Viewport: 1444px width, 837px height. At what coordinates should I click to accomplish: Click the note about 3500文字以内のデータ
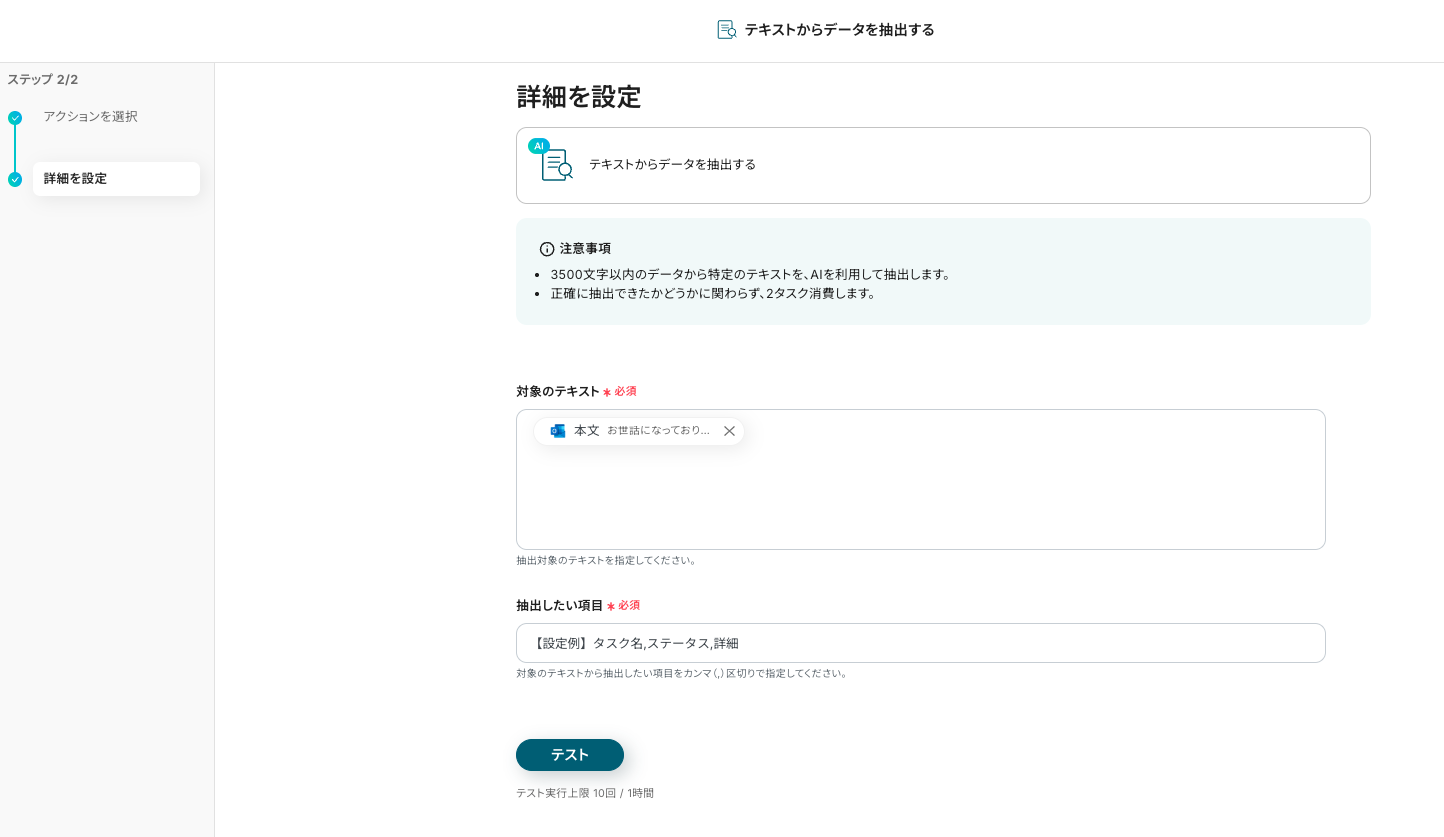pyautogui.click(x=751, y=274)
